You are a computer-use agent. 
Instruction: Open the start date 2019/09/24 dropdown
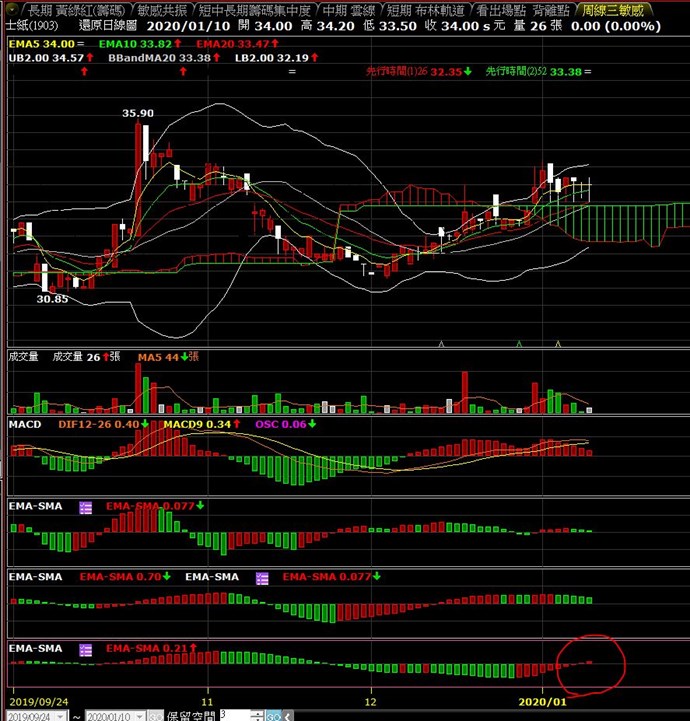coord(61,716)
